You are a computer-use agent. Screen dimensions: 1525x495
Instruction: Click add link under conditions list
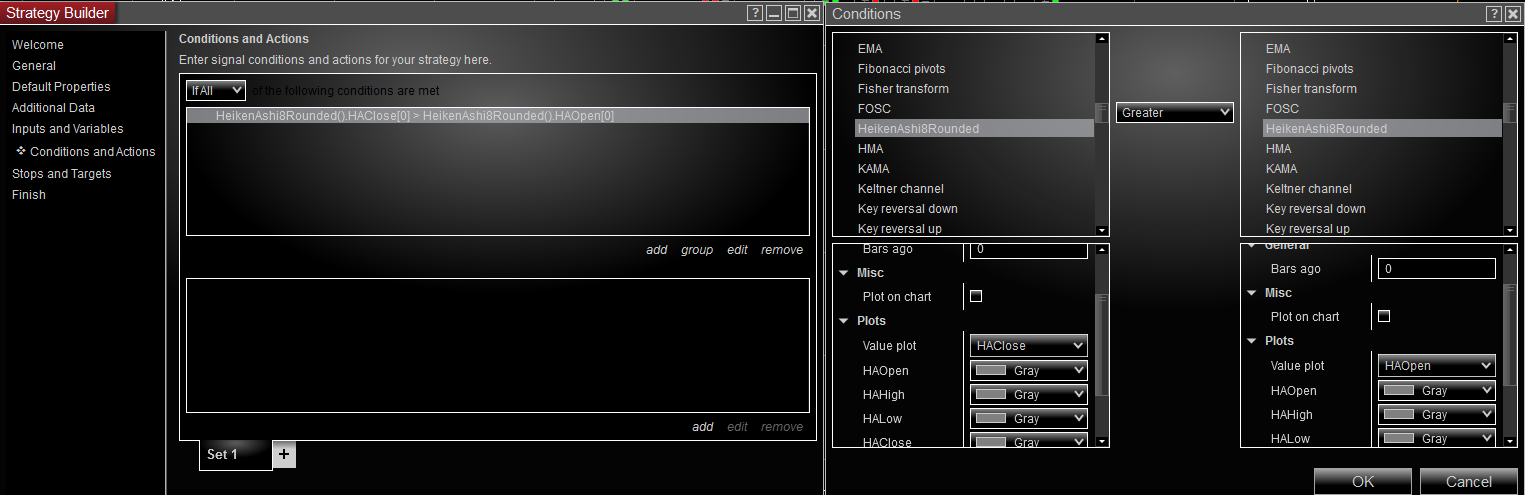tap(656, 250)
